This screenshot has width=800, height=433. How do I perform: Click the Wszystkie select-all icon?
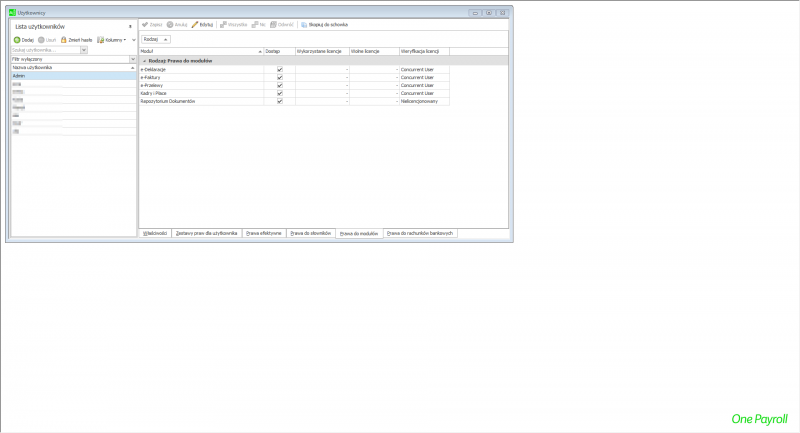click(223, 24)
